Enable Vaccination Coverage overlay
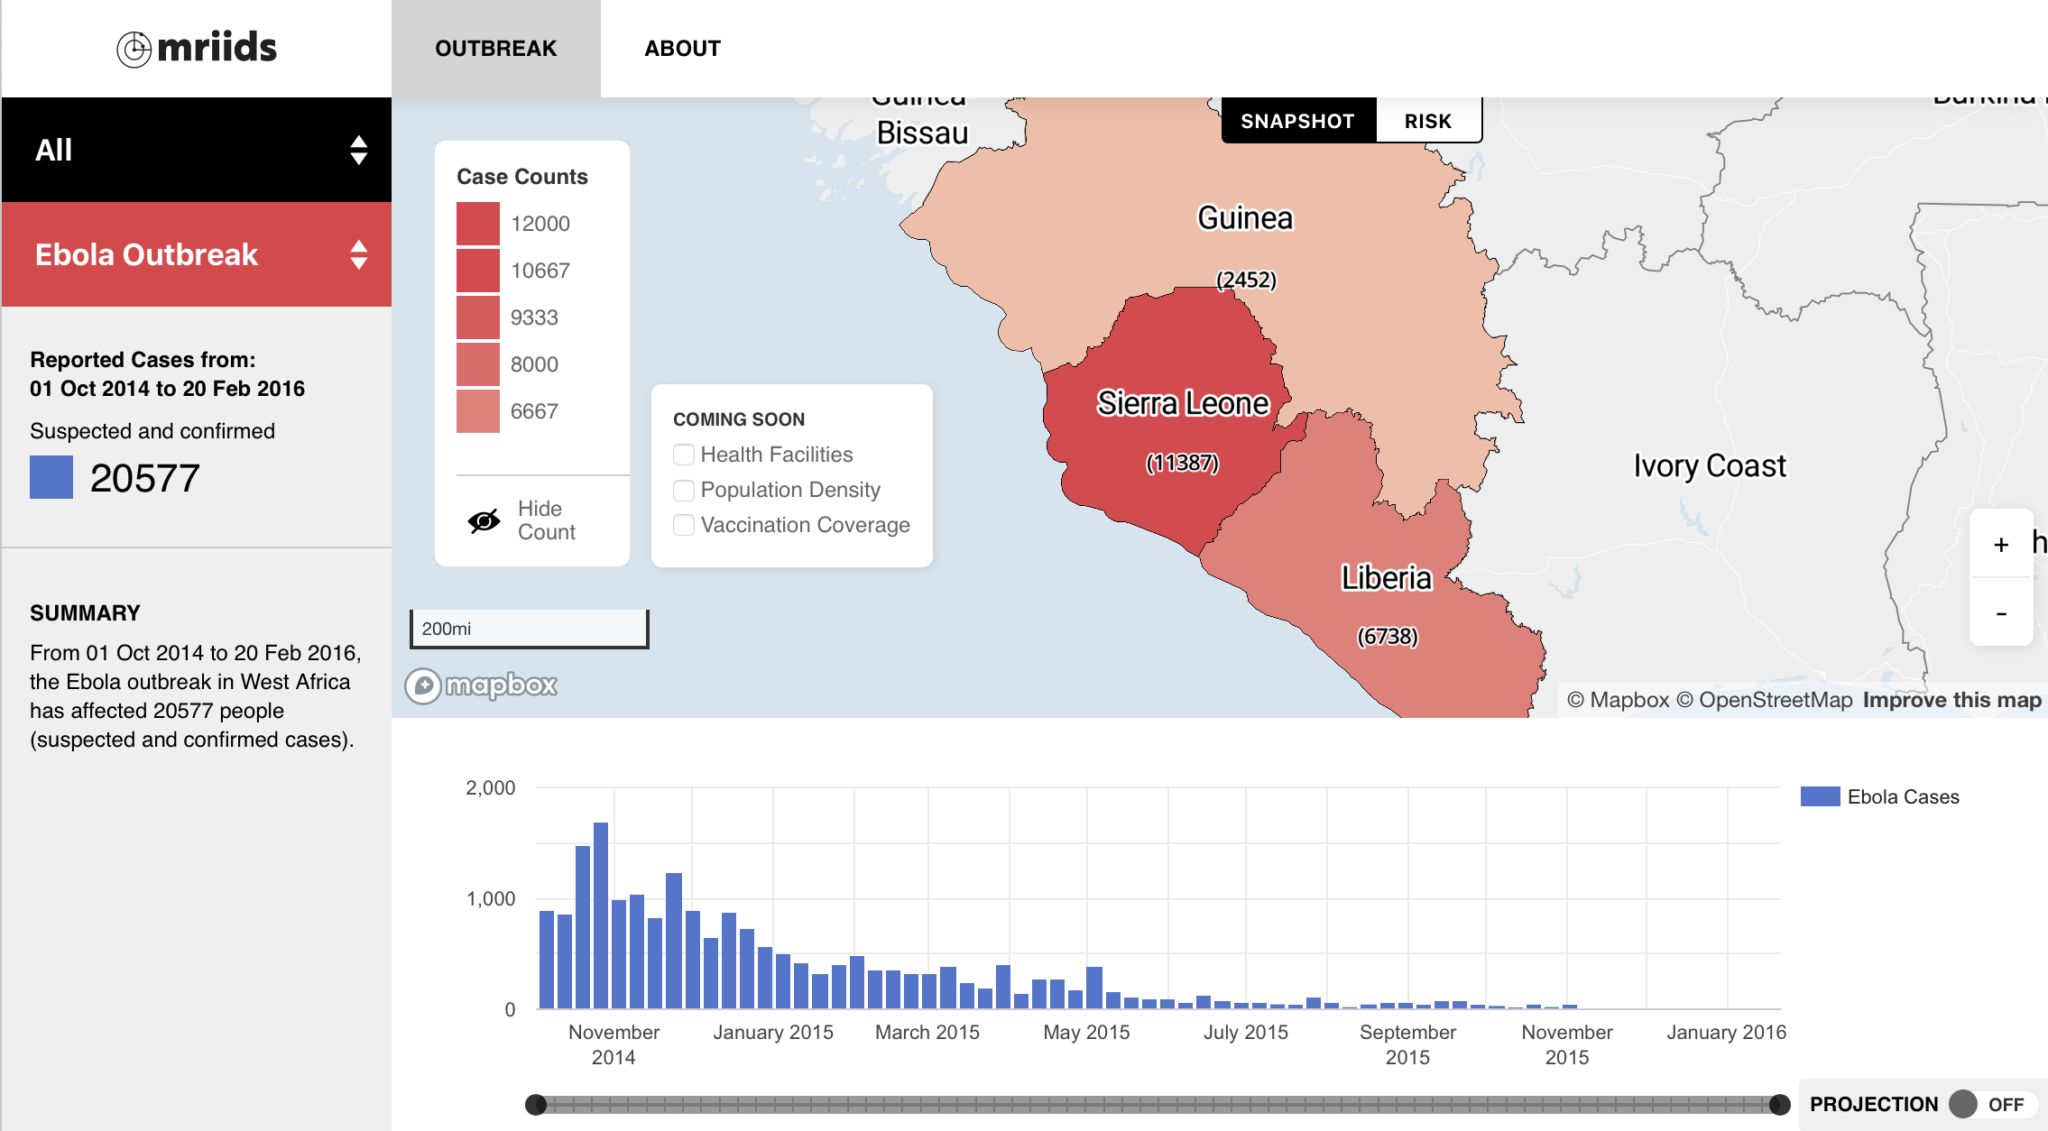Screen dimensions: 2048x1131 click(683, 524)
